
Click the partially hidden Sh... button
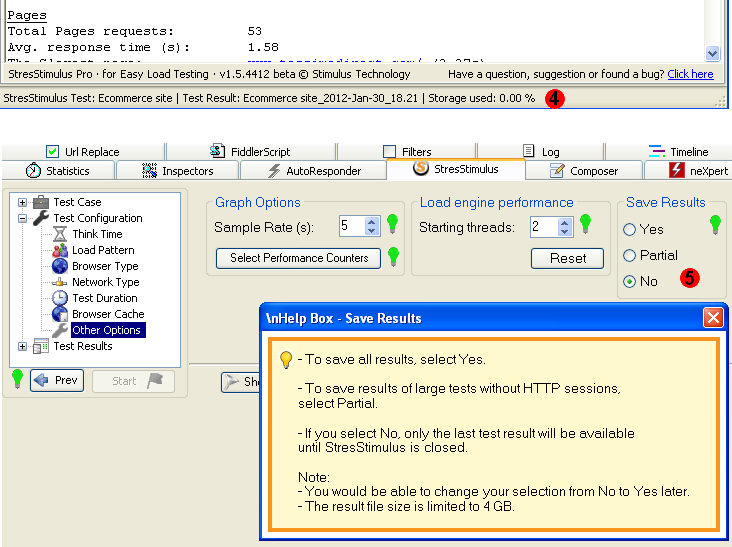[x=240, y=382]
